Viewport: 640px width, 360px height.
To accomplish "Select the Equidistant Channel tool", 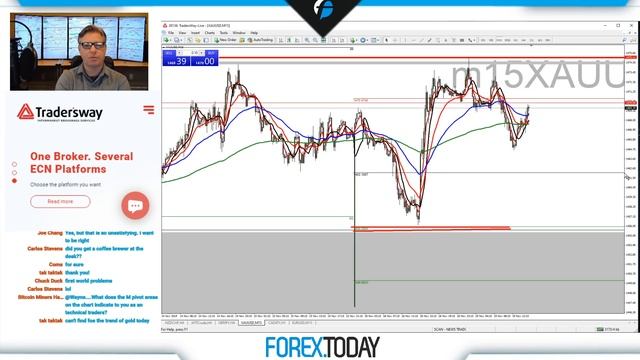I will point(429,40).
